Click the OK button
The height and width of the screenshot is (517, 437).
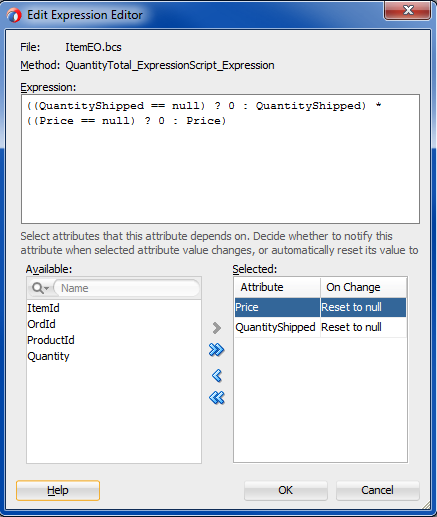[x=286, y=490]
